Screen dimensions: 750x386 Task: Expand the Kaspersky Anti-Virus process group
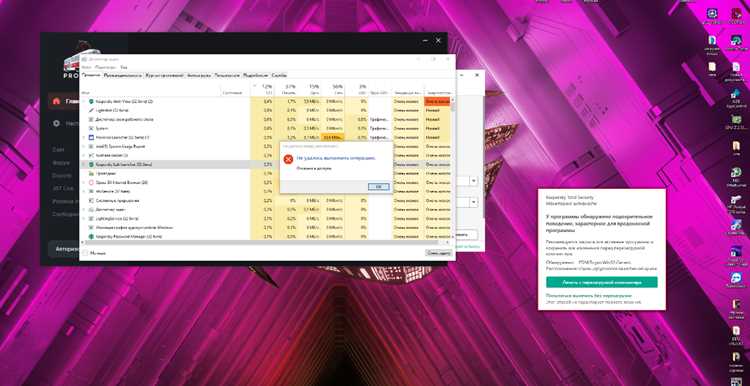pos(84,101)
